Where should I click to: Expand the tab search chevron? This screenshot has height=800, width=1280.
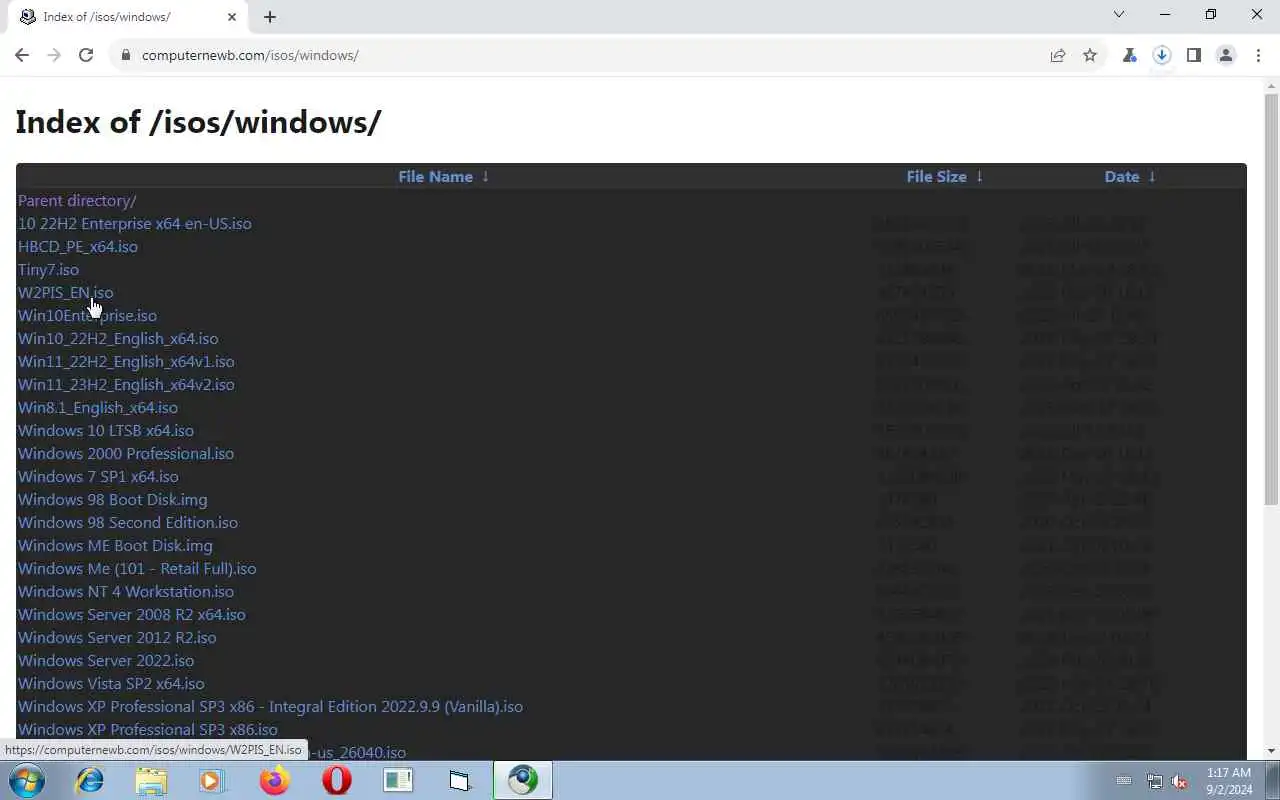click(x=1119, y=15)
